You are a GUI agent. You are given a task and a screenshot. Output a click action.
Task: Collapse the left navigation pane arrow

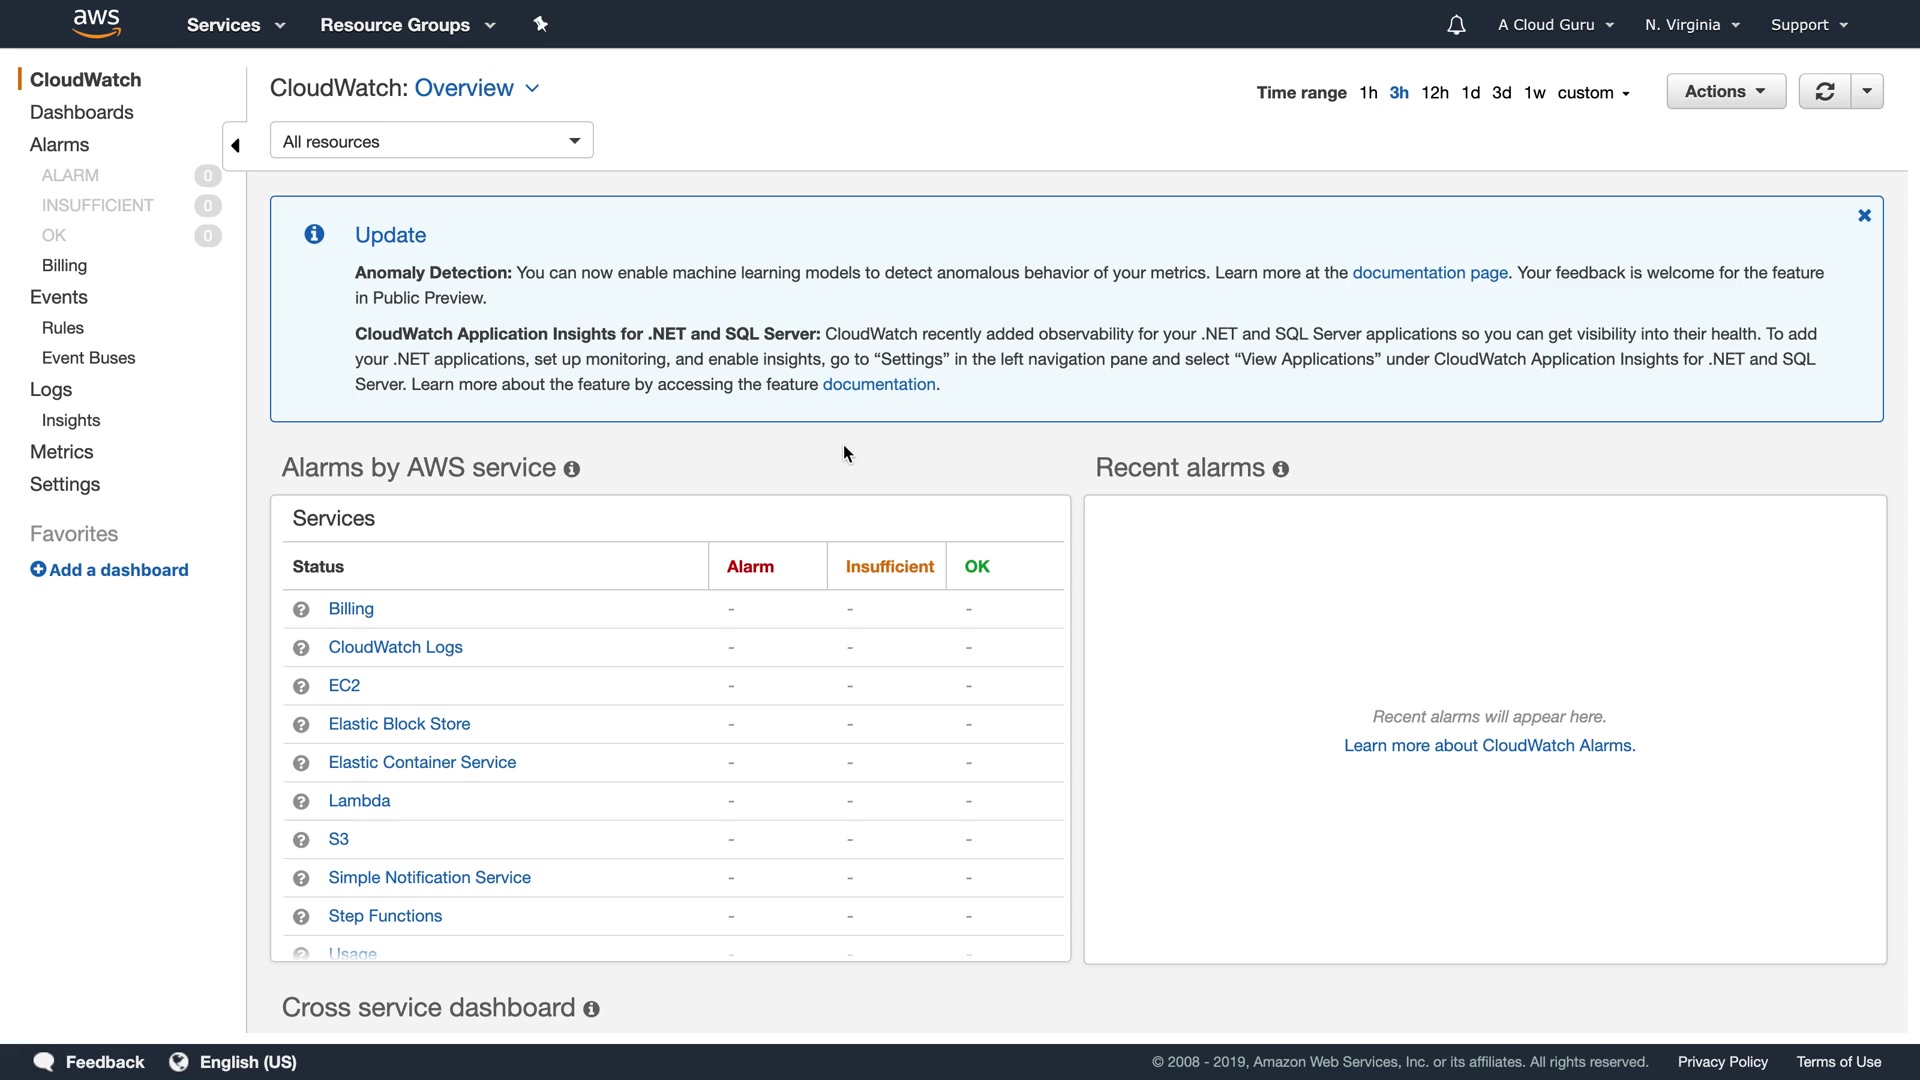click(x=235, y=146)
